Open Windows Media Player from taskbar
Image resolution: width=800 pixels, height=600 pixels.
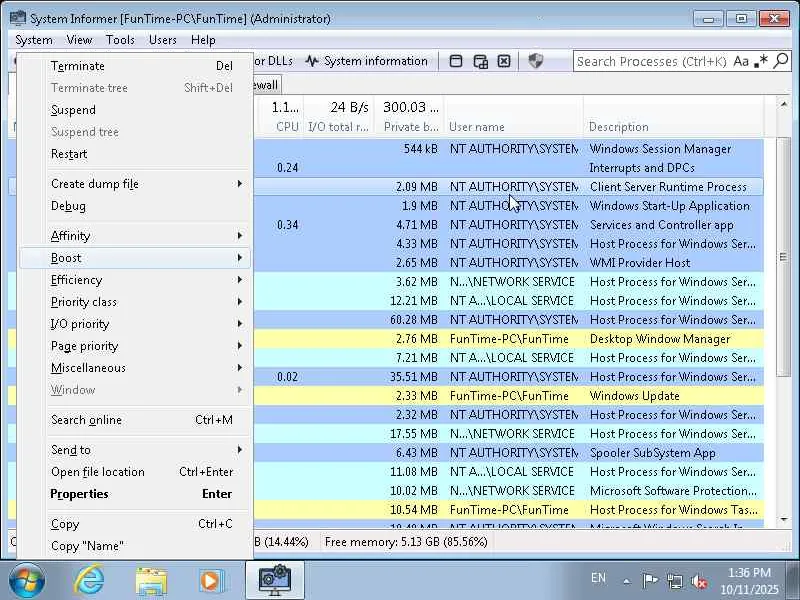click(211, 581)
